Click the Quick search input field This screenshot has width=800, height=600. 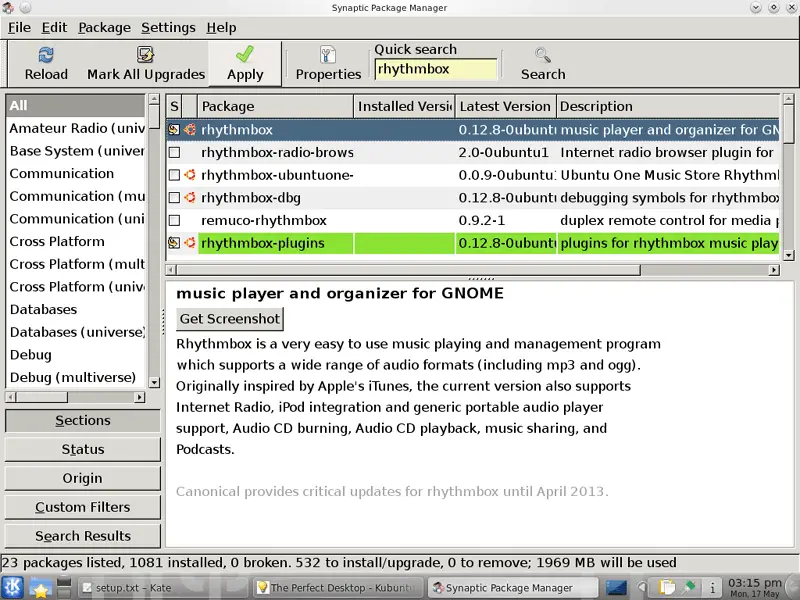point(436,69)
